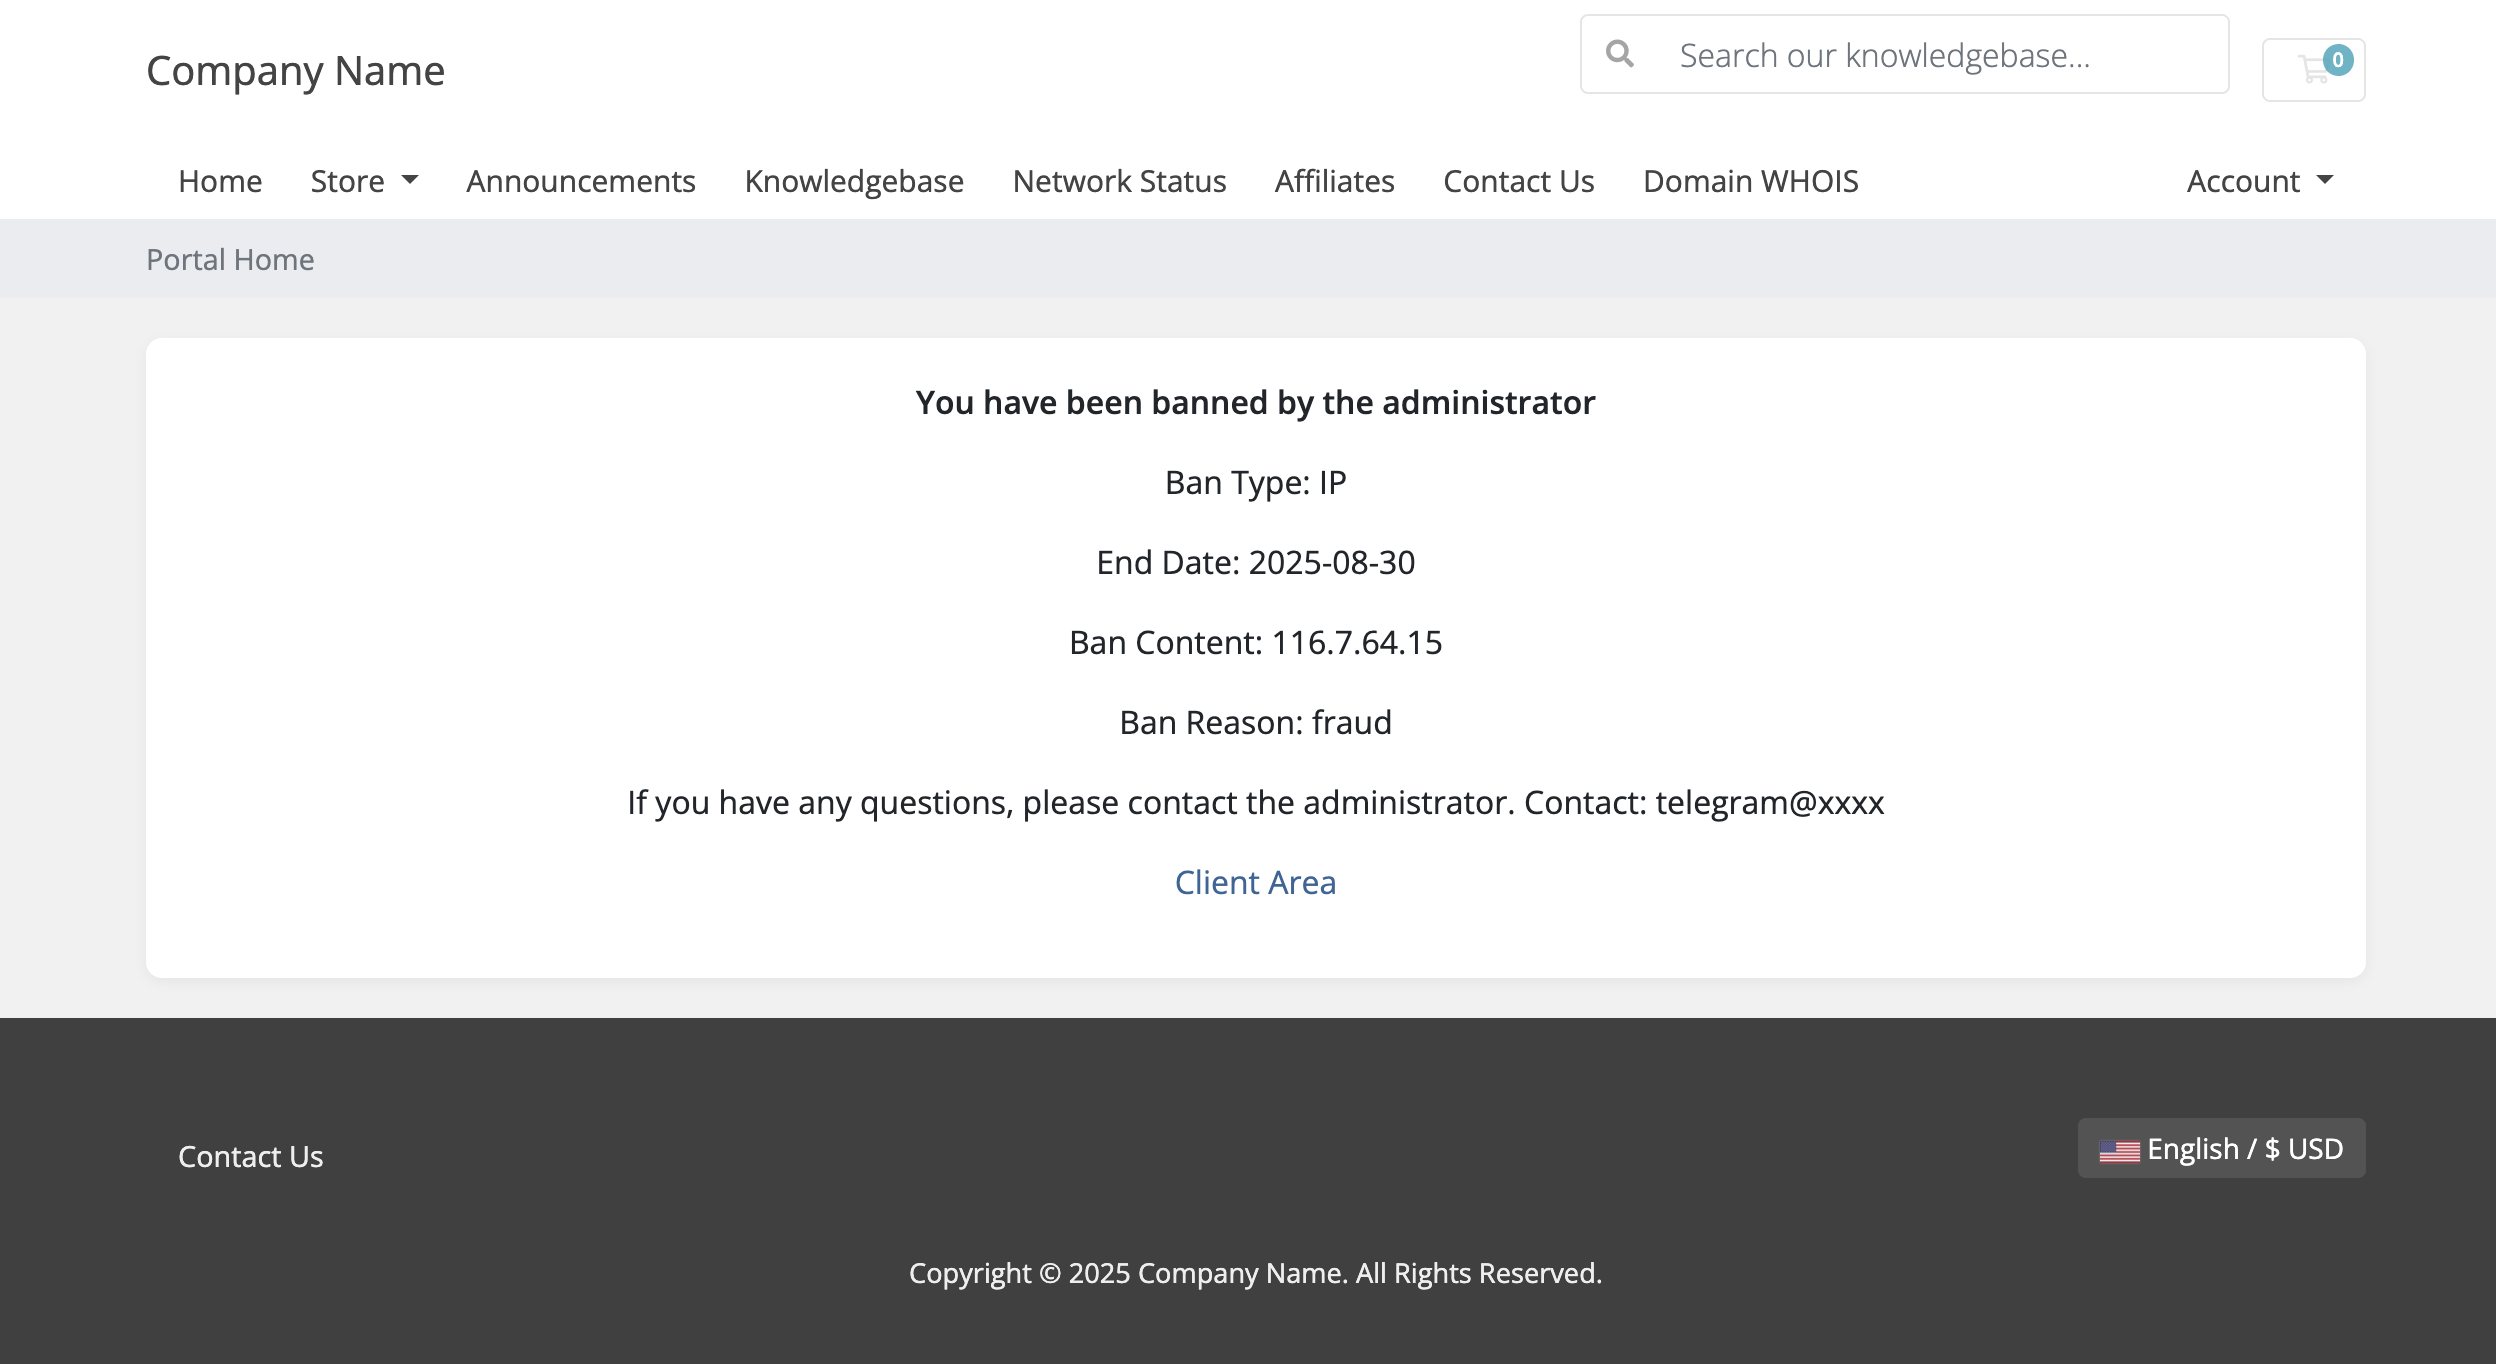The height and width of the screenshot is (1364, 2496).
Task: Open Network Status page
Action: coord(1119,181)
